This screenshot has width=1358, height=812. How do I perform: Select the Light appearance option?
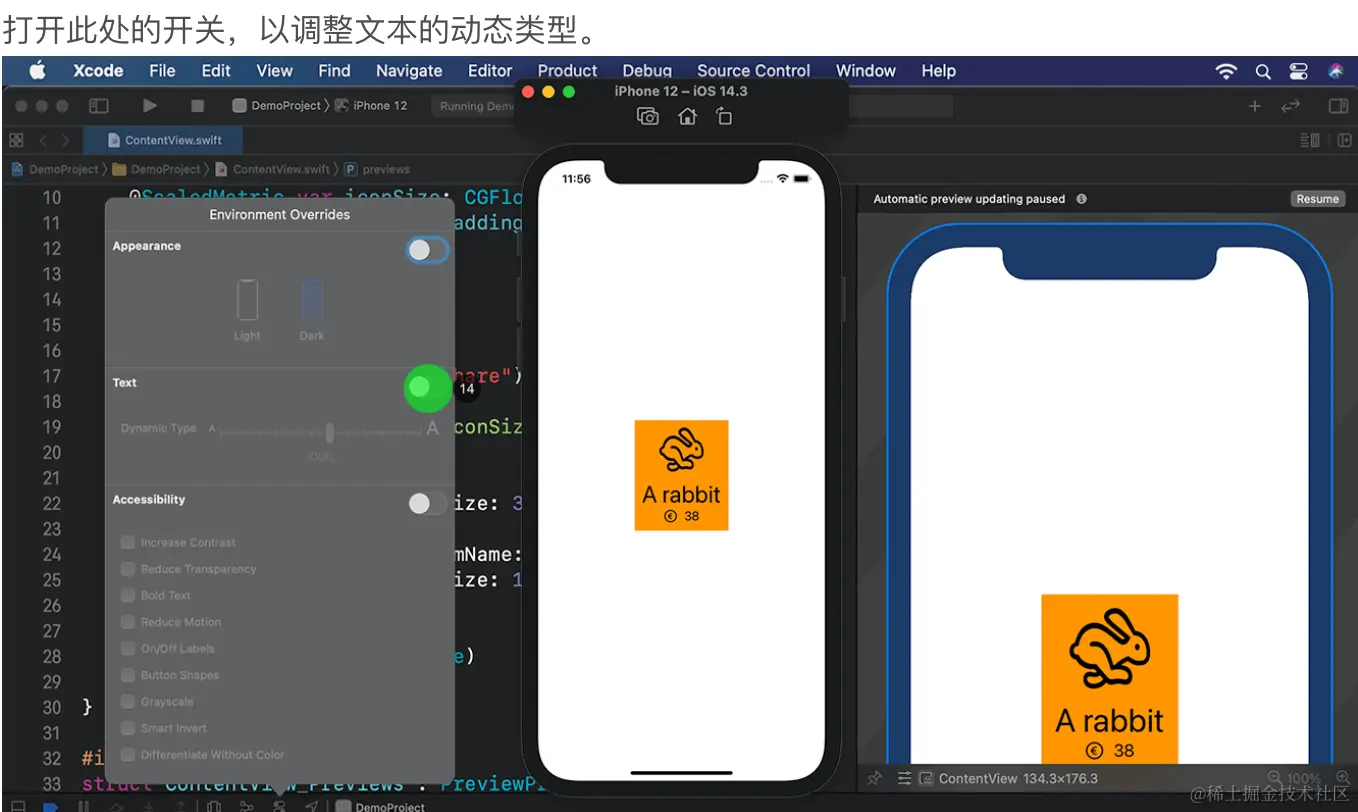(247, 310)
